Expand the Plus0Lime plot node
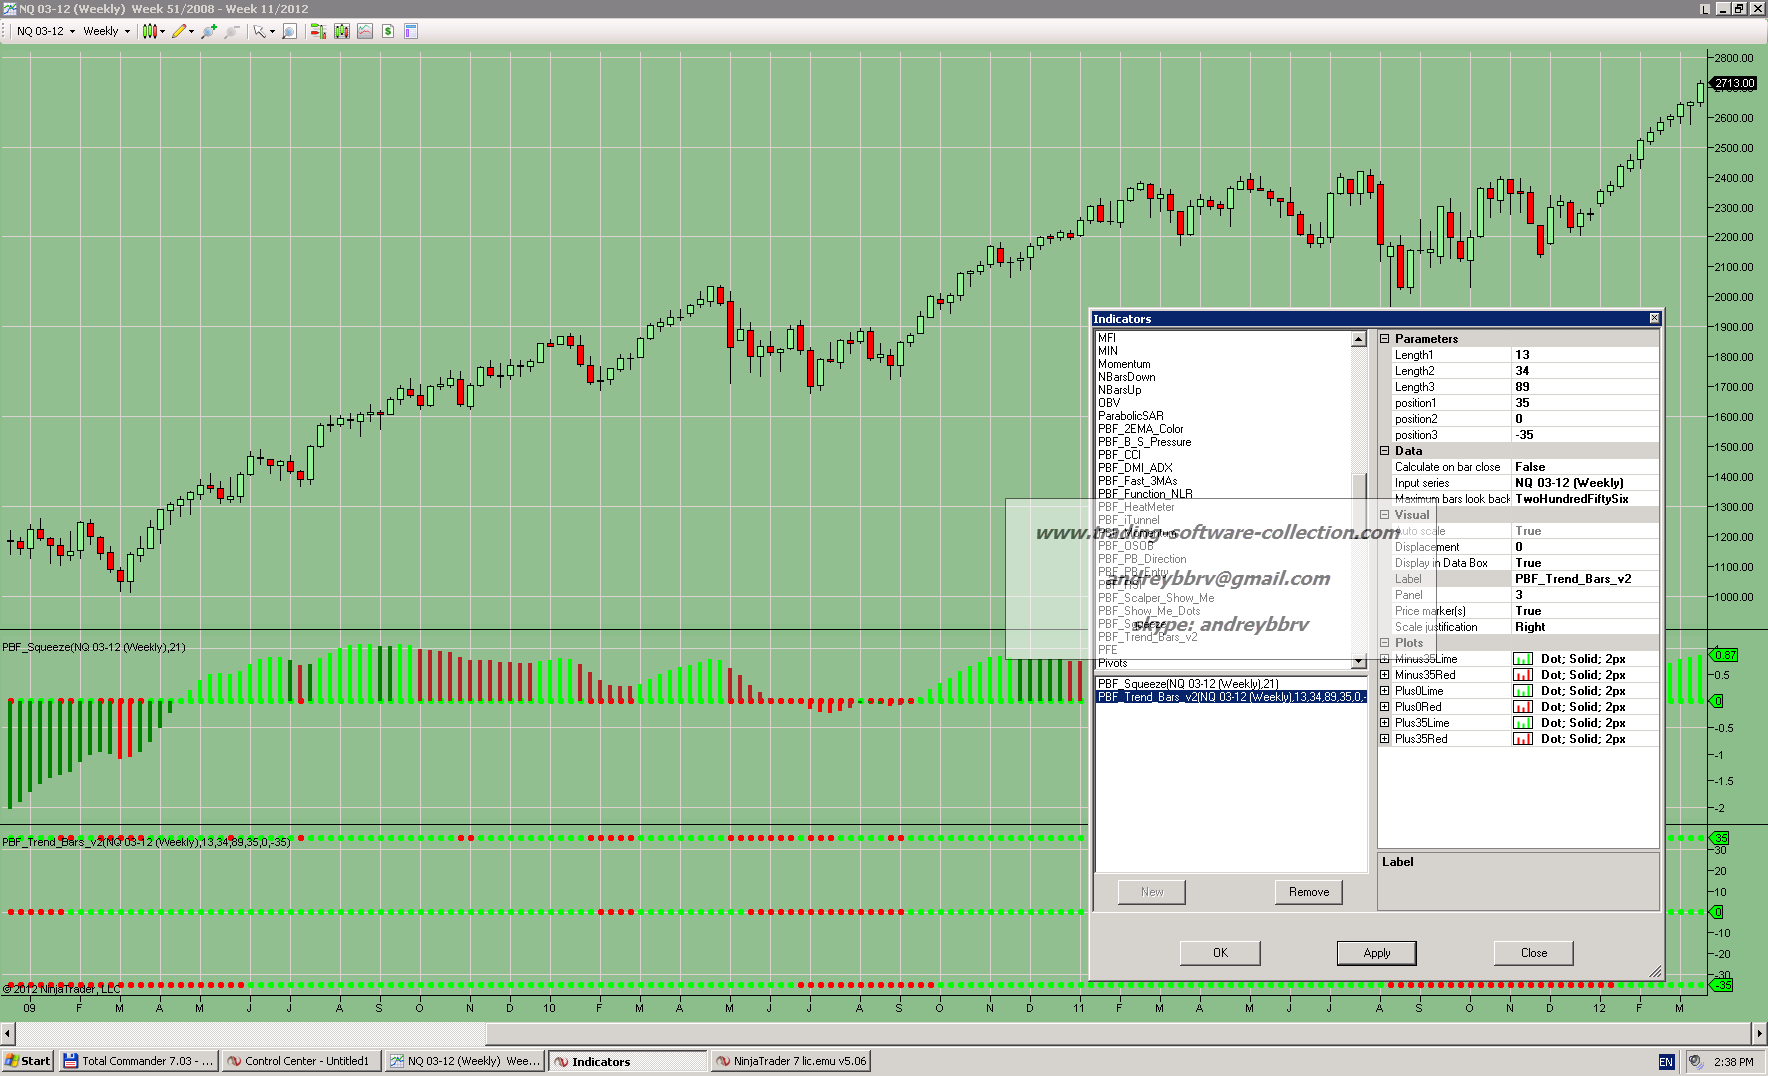The height and width of the screenshot is (1076, 1768). [x=1385, y=691]
